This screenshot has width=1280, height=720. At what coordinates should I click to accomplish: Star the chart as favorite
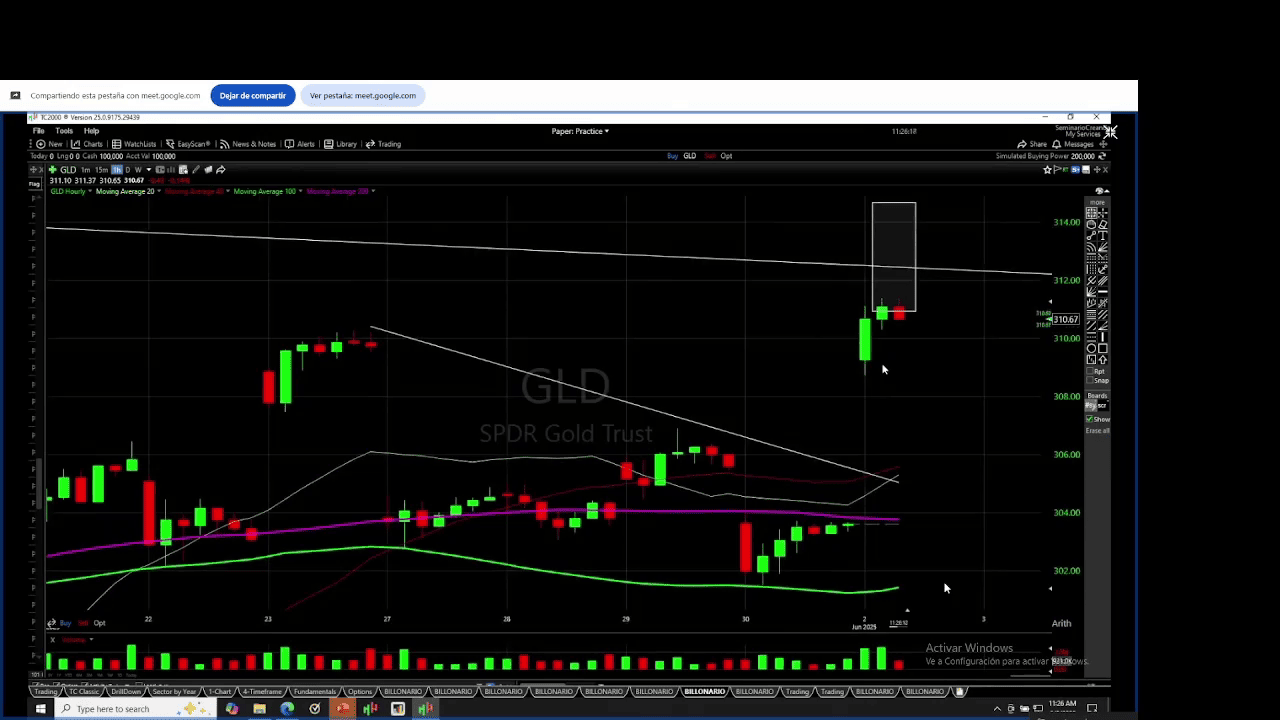[1047, 170]
